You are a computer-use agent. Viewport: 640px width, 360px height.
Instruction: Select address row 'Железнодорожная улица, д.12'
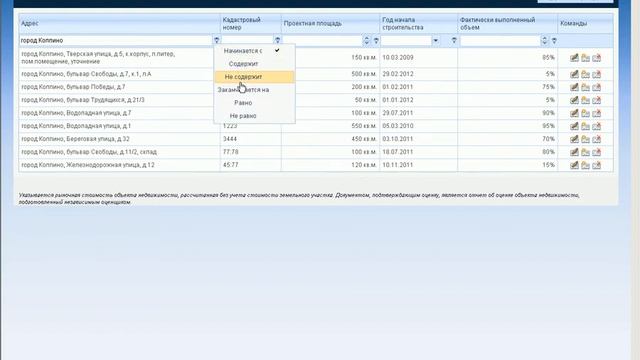(88, 165)
